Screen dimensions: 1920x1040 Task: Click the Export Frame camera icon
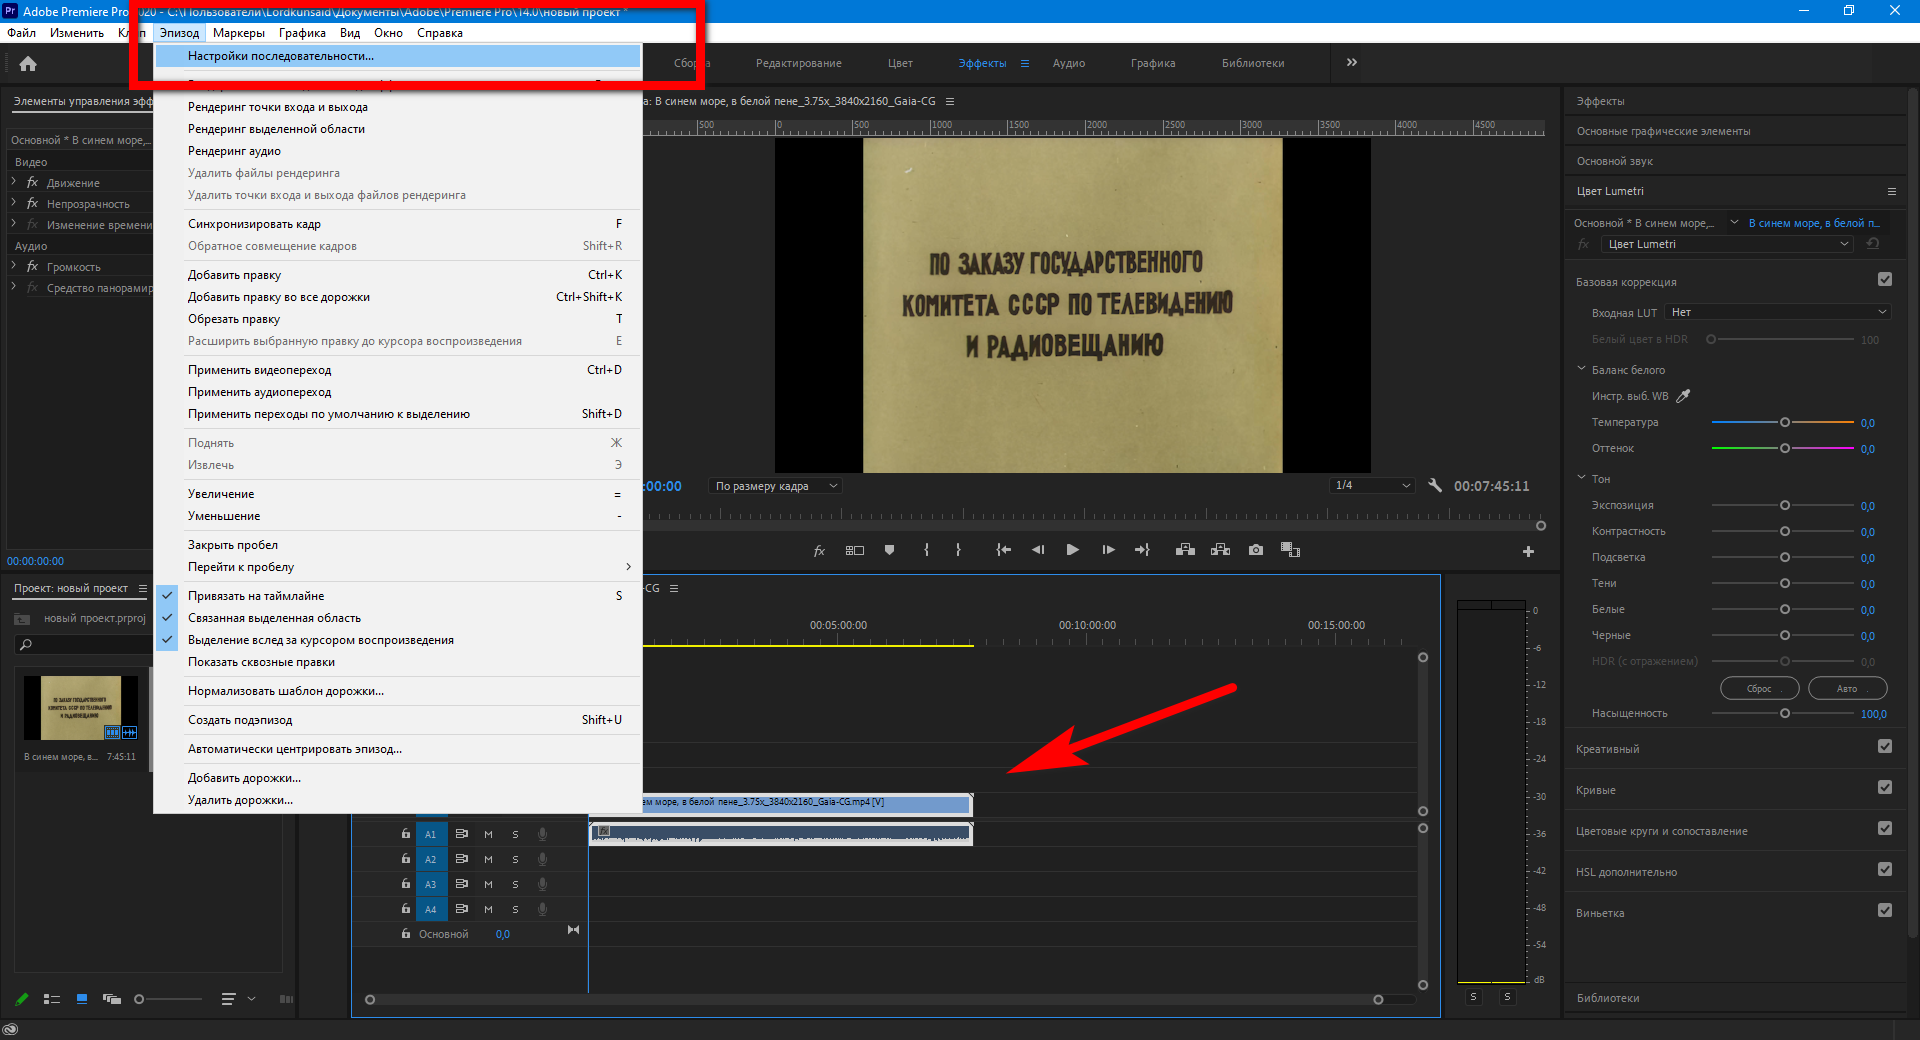[1256, 550]
